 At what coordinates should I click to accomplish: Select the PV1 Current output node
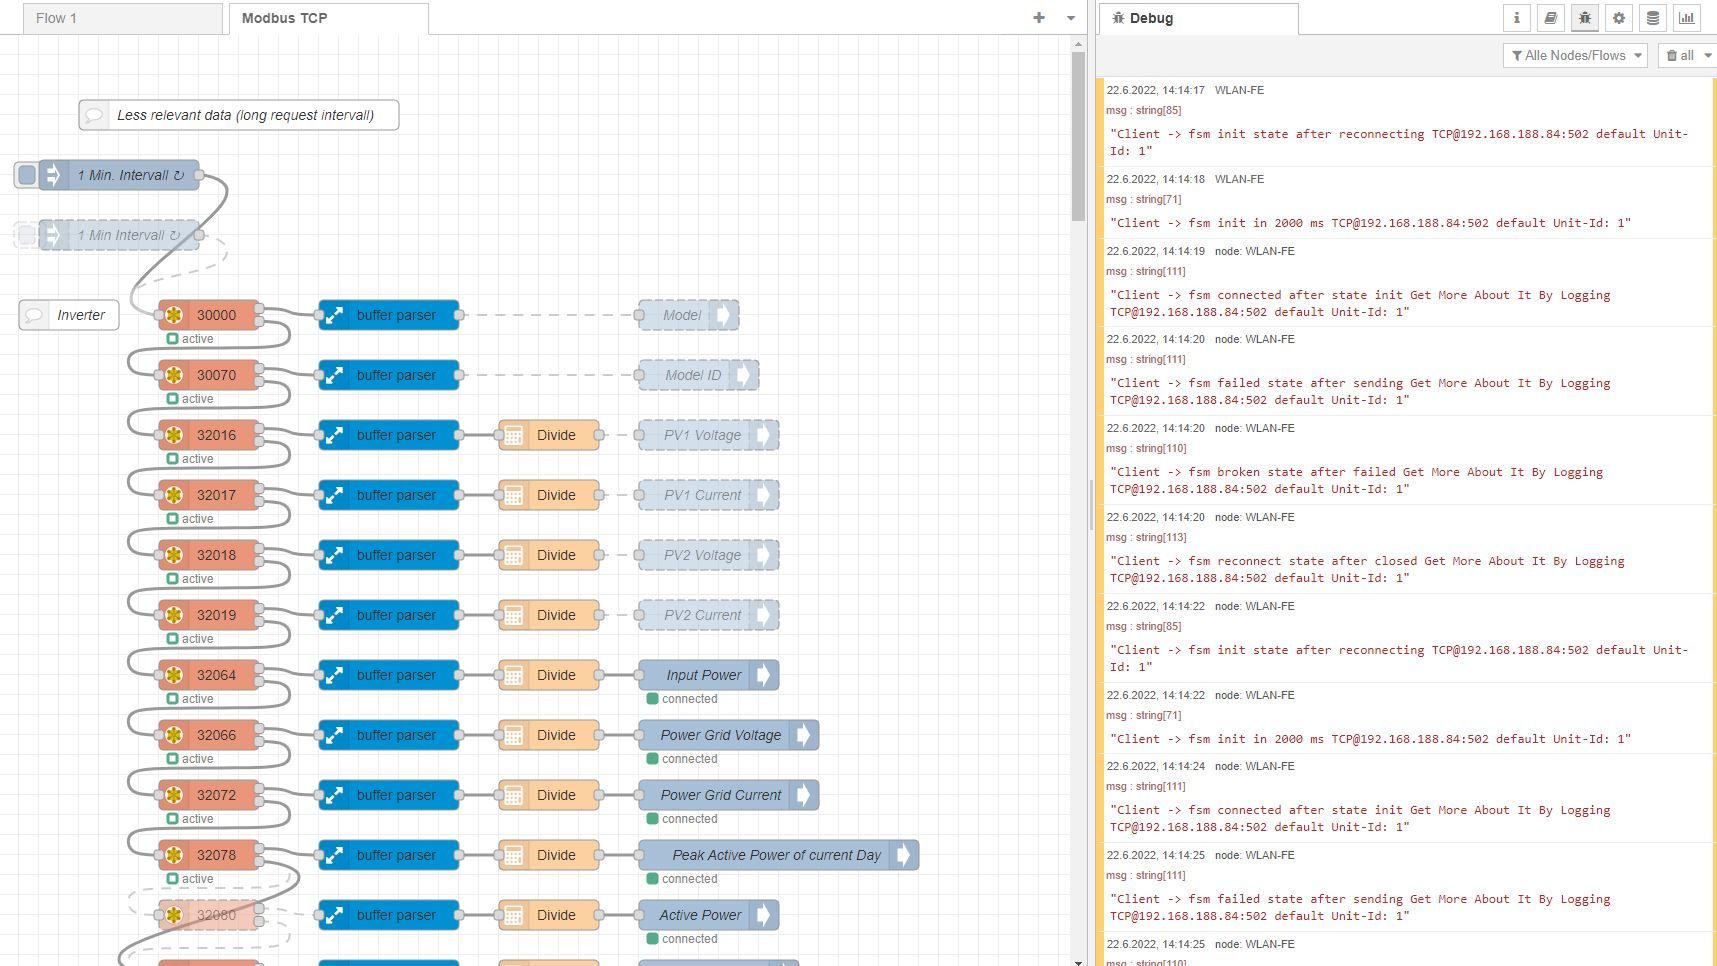click(x=709, y=495)
